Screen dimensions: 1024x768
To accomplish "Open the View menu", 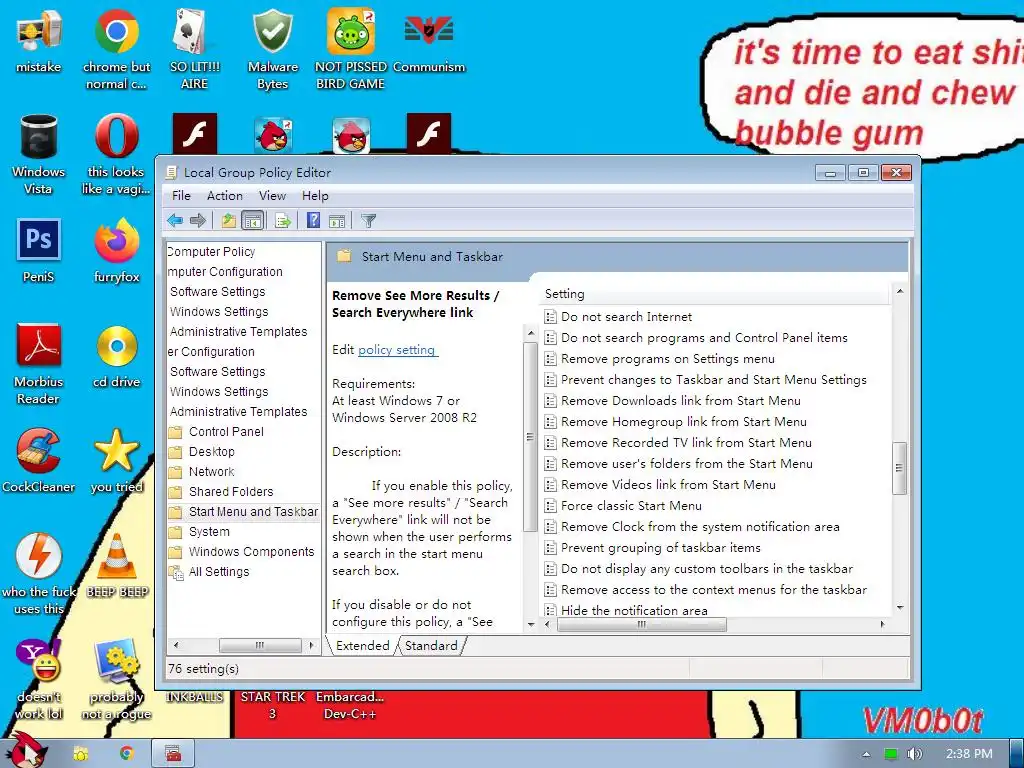I will (272, 196).
